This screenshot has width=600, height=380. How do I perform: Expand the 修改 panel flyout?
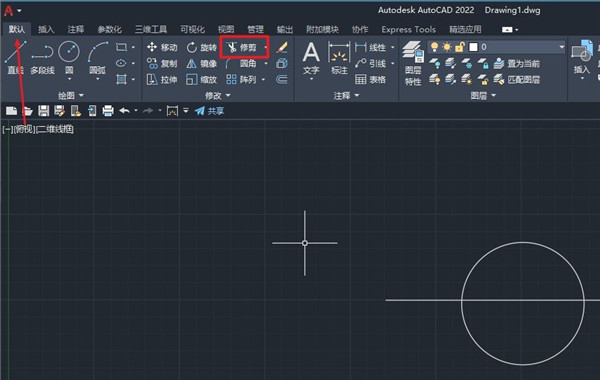pyautogui.click(x=218, y=95)
